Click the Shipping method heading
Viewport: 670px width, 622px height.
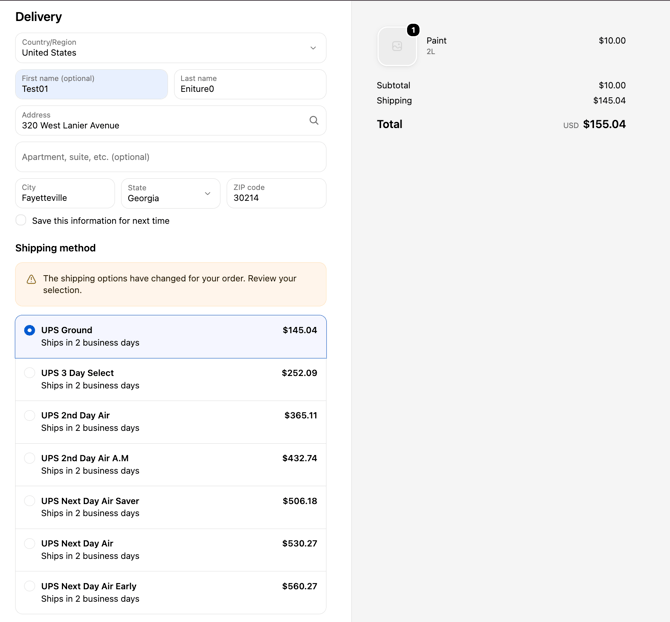pyautogui.click(x=56, y=248)
